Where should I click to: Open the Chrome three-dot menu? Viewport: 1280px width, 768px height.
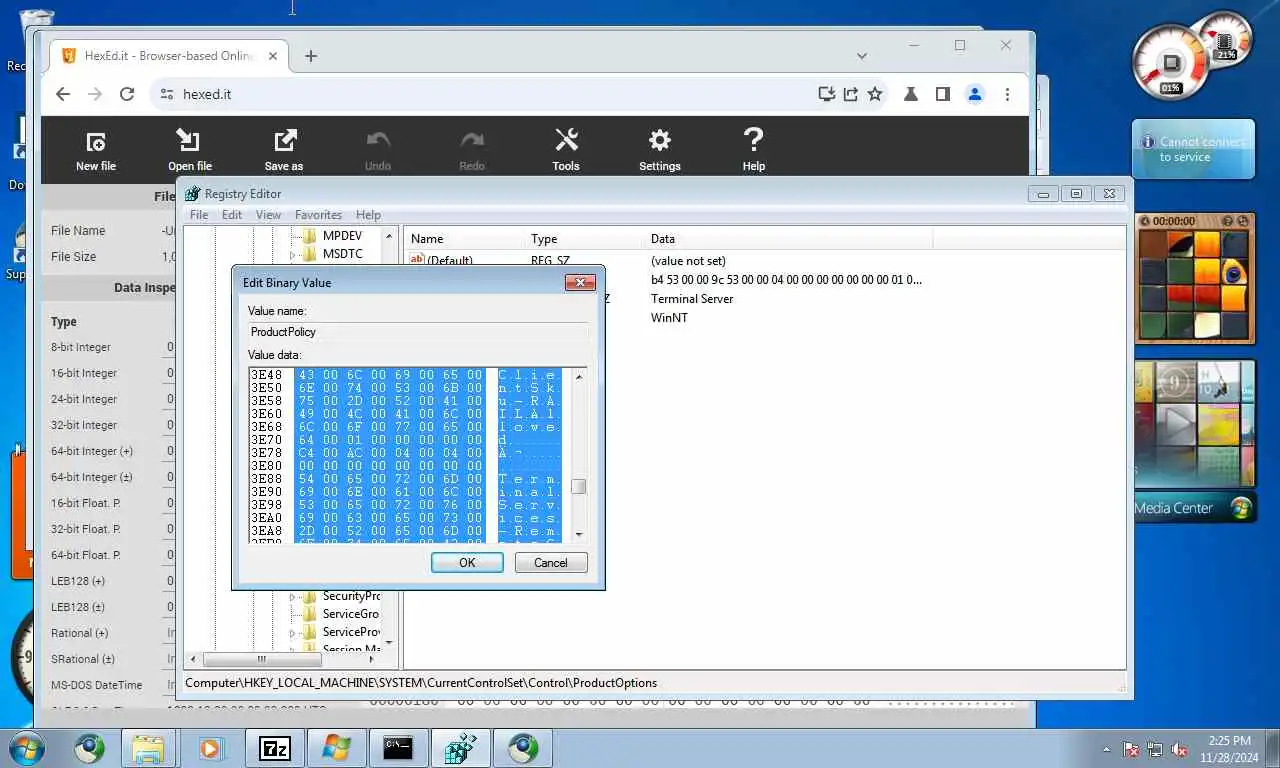pyautogui.click(x=1007, y=94)
